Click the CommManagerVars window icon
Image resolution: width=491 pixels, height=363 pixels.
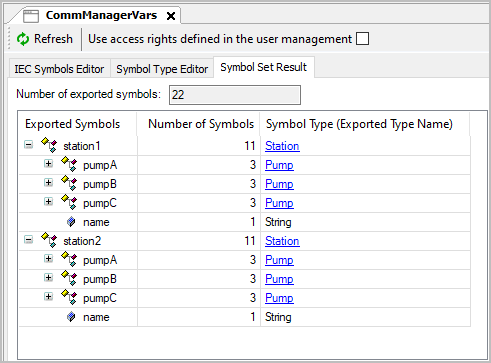click(x=31, y=16)
